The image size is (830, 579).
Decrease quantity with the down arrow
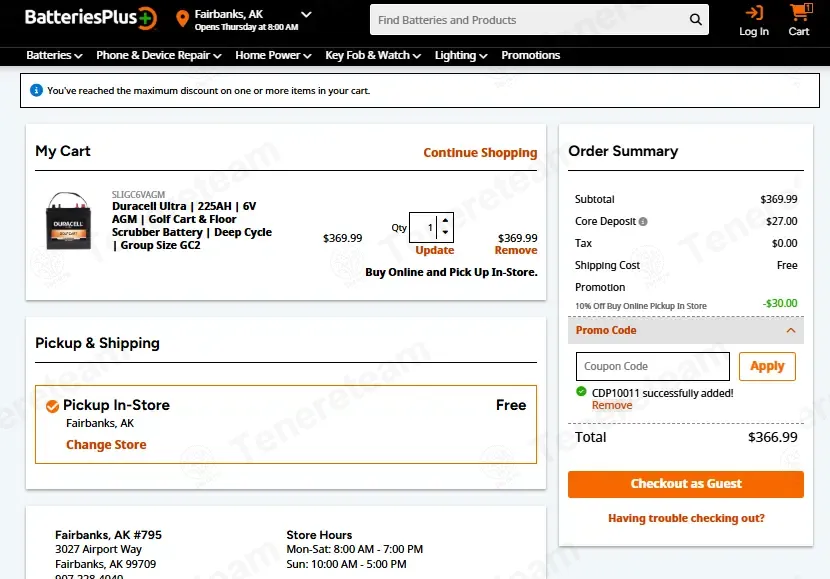click(445, 232)
